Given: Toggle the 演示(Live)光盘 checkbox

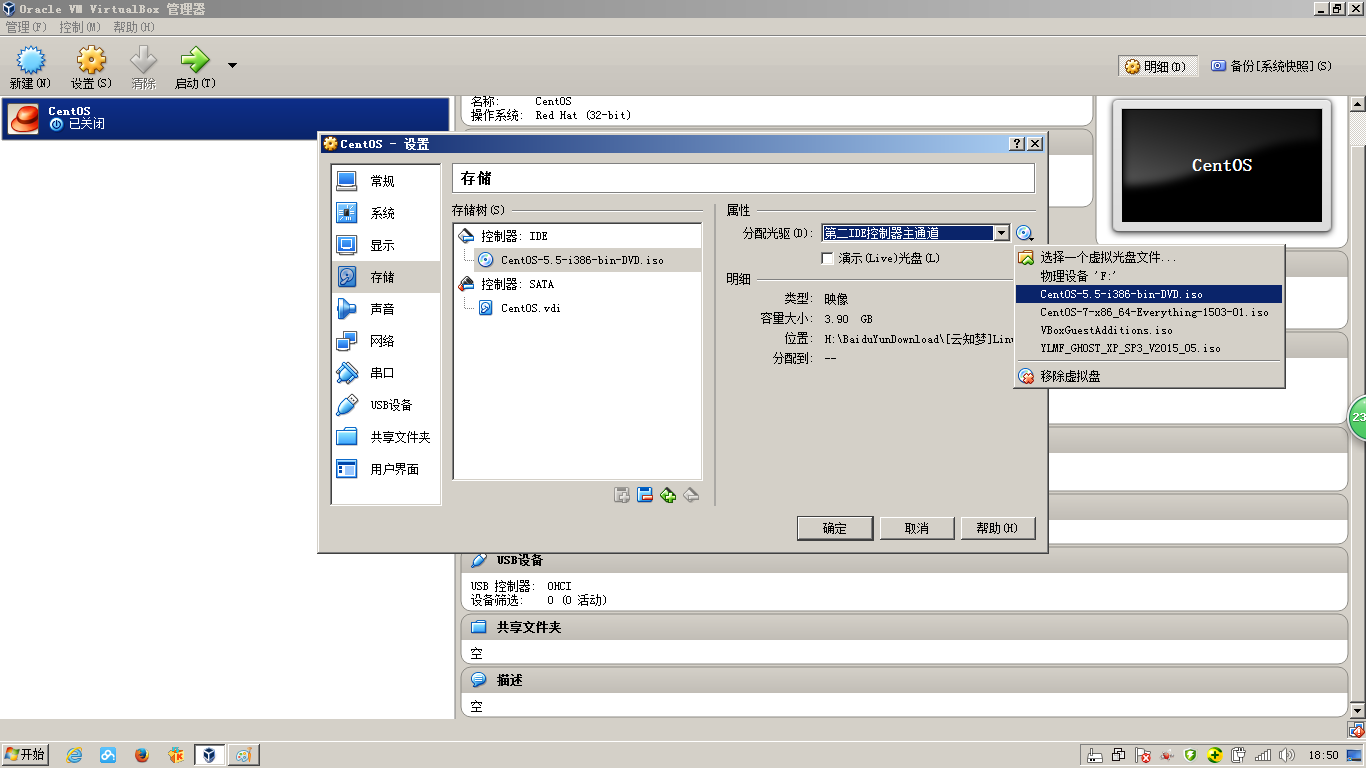Looking at the screenshot, I should tap(827, 258).
